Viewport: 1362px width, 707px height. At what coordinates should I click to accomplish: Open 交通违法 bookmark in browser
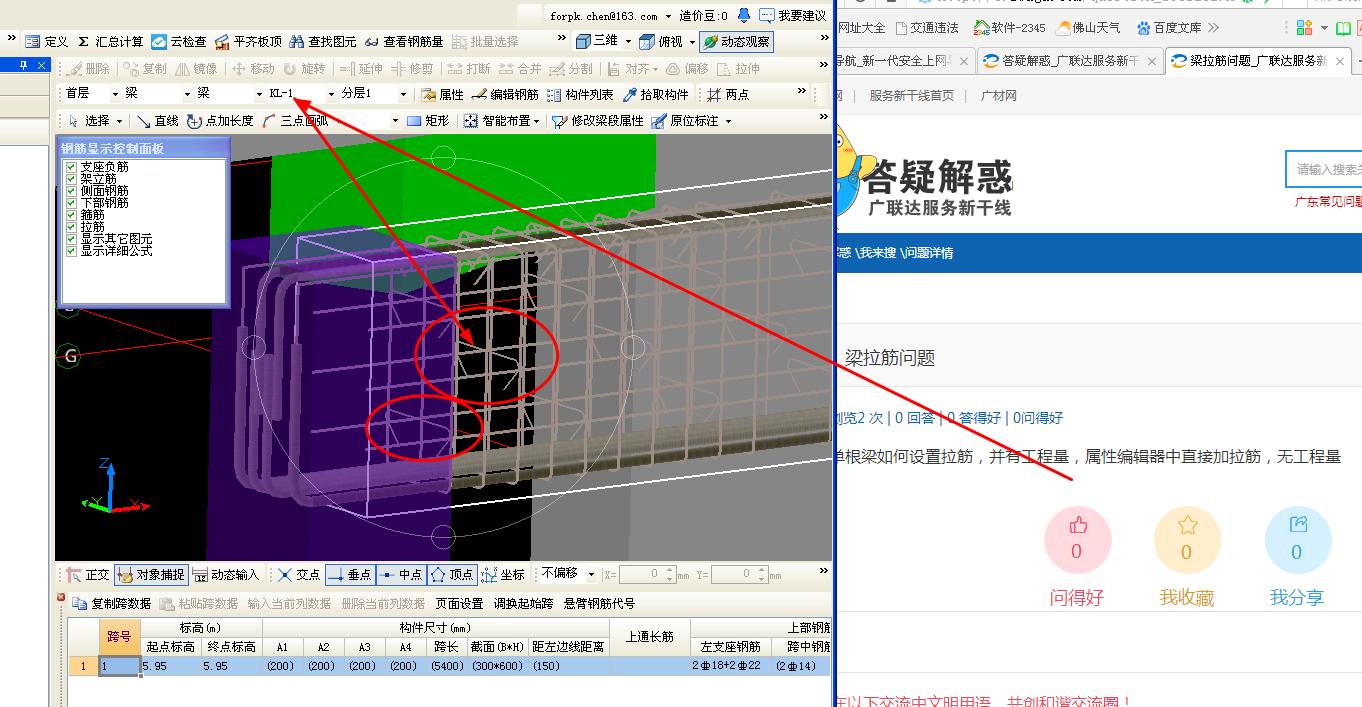click(927, 28)
